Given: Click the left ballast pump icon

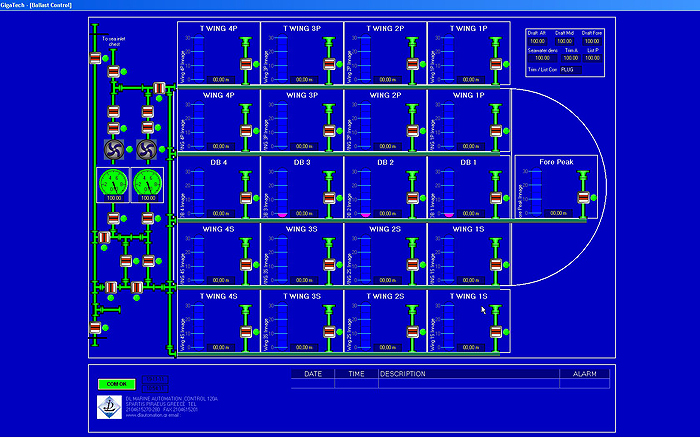Looking at the screenshot, I should [x=113, y=149].
